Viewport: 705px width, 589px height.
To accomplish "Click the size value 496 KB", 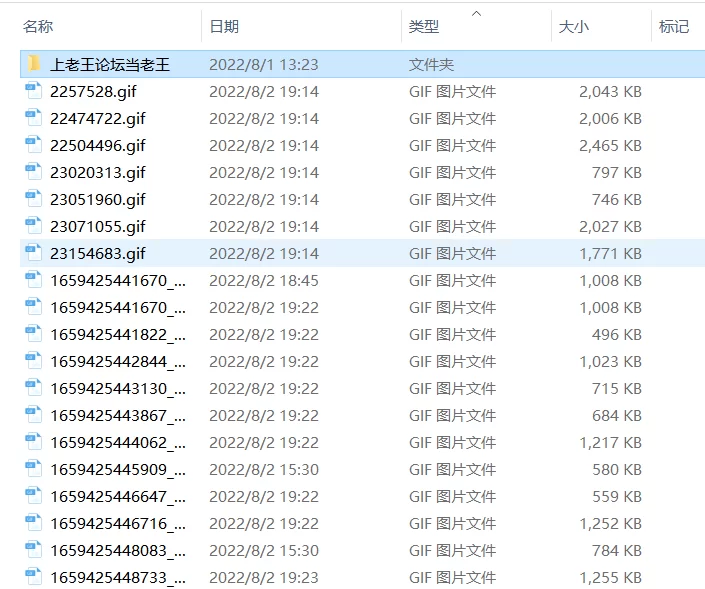I will coord(617,335).
